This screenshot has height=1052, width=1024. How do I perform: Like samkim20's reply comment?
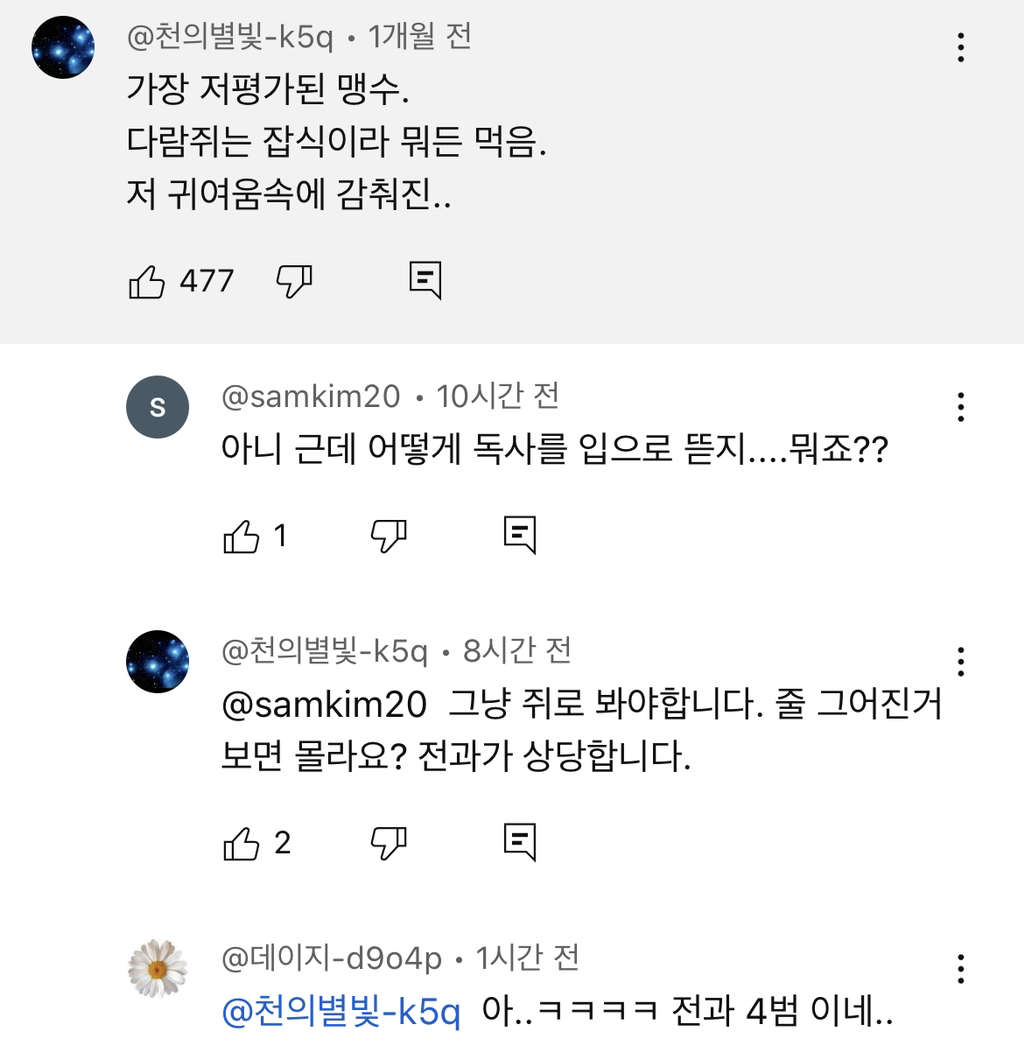click(x=241, y=536)
